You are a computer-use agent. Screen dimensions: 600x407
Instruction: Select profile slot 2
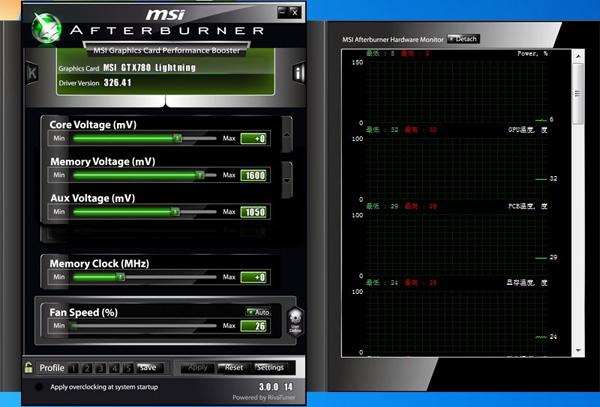click(87, 368)
